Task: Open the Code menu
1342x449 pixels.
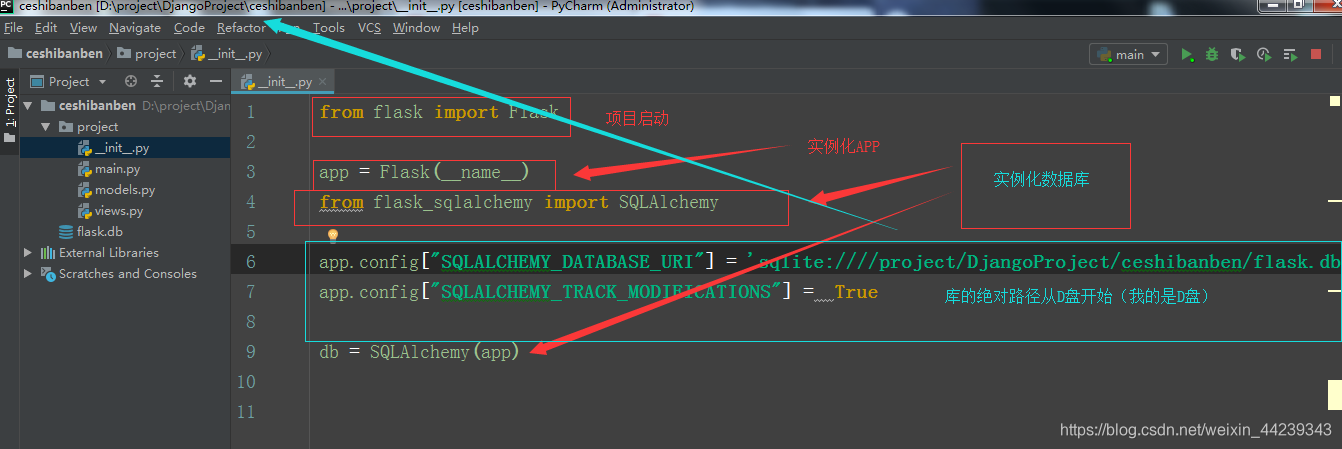Action: pos(189,28)
